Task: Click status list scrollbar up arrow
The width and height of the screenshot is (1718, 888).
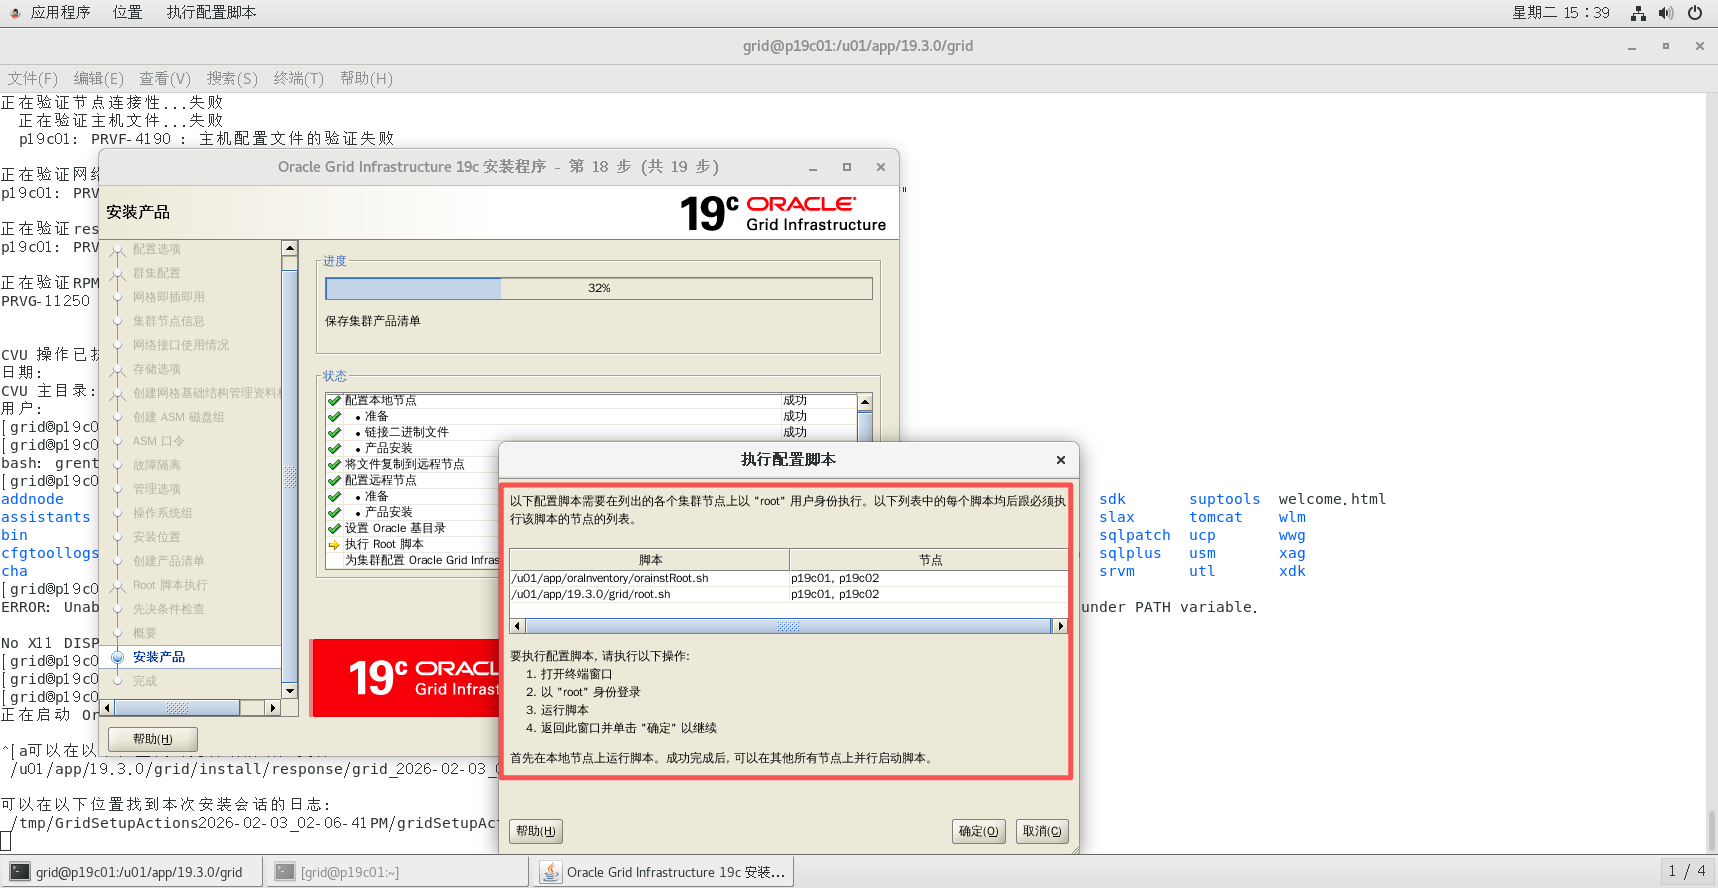Action: click(865, 401)
